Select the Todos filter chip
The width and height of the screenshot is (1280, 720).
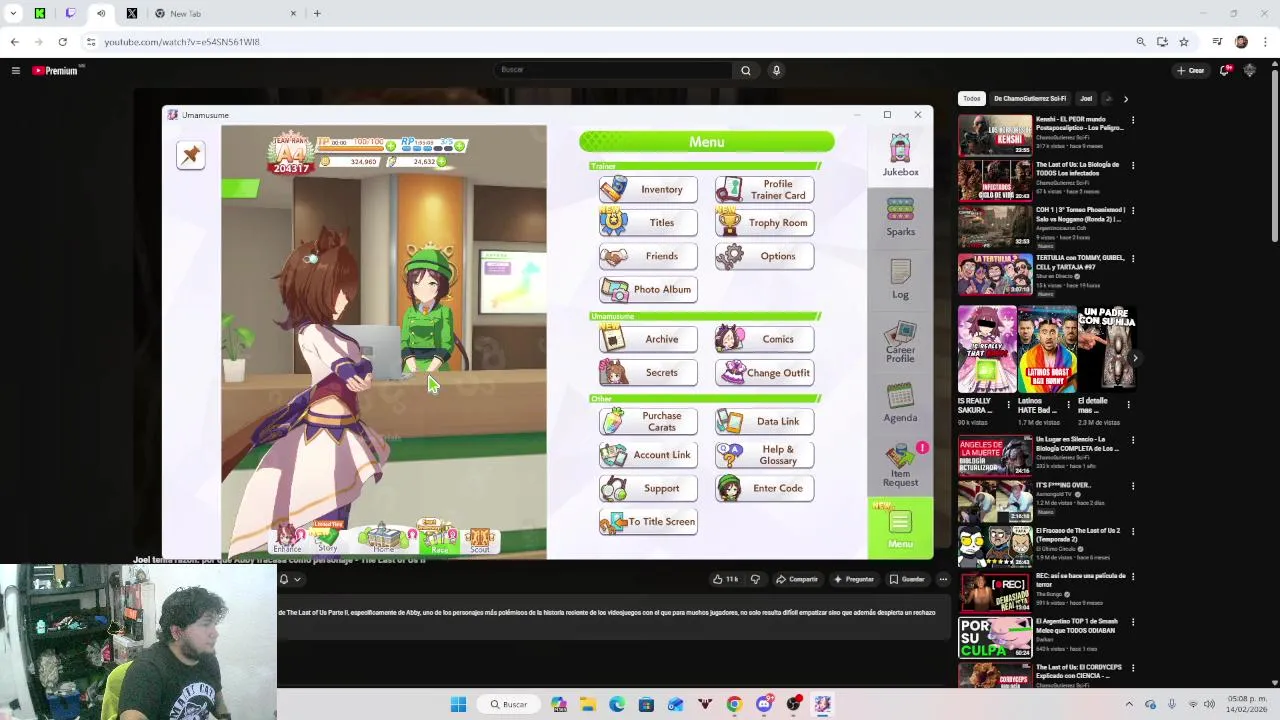(x=972, y=99)
